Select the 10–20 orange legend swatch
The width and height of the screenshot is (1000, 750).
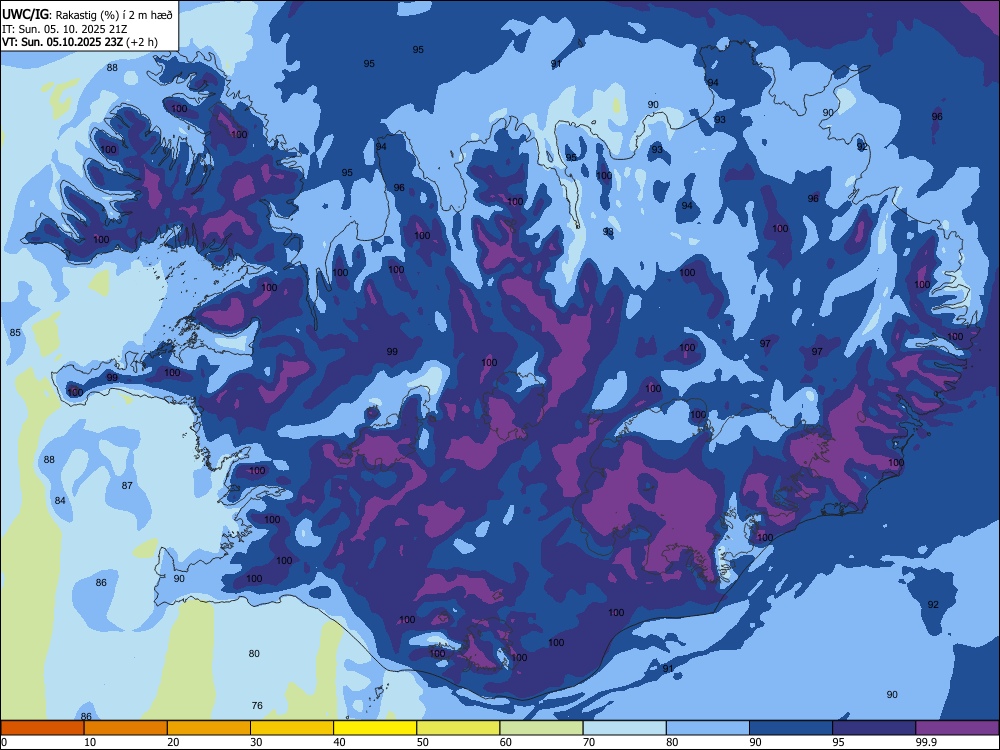[126, 728]
